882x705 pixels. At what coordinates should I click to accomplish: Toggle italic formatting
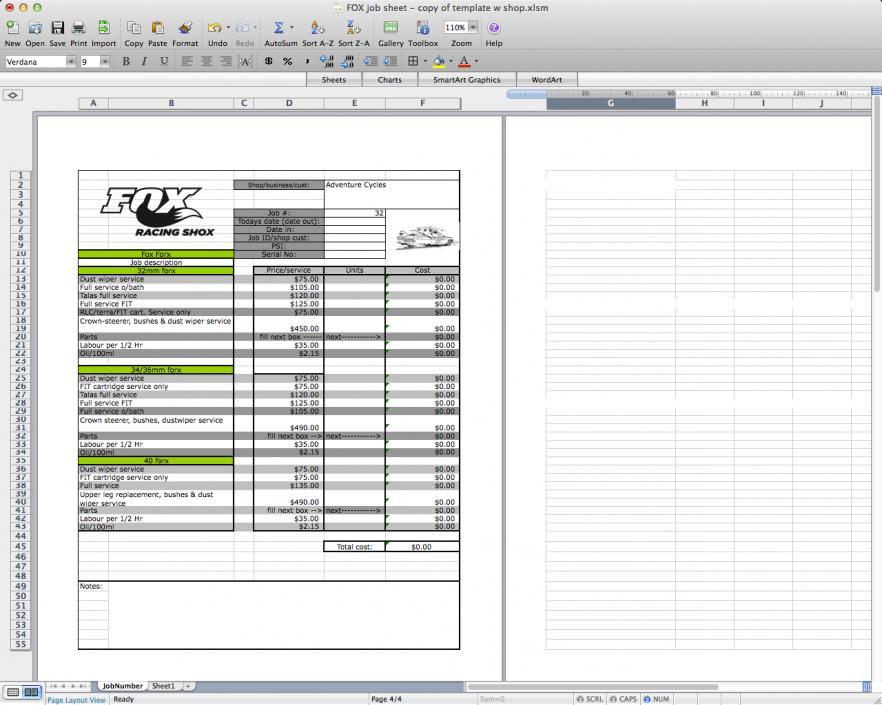(145, 61)
